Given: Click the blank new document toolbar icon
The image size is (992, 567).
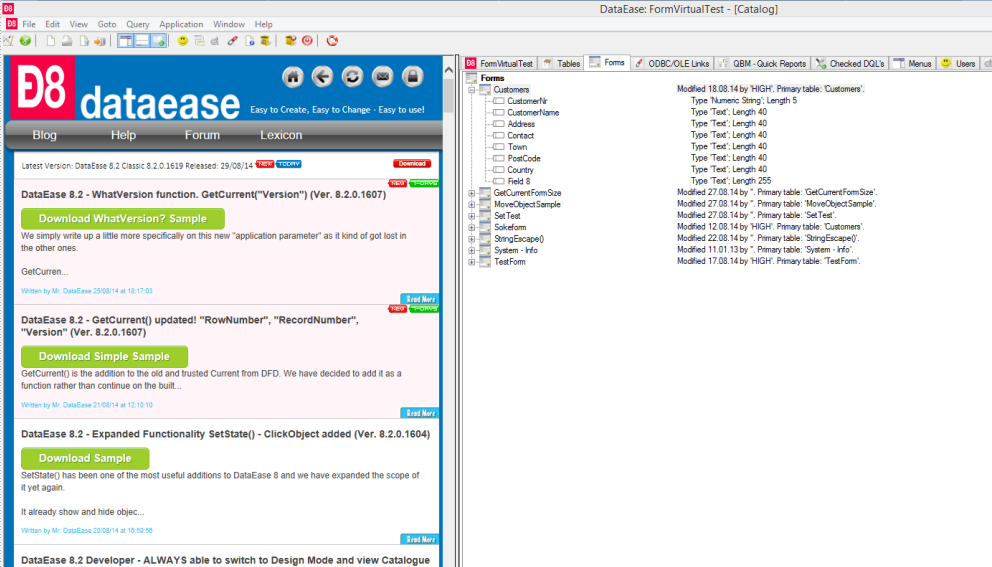Looking at the screenshot, I should (x=51, y=40).
